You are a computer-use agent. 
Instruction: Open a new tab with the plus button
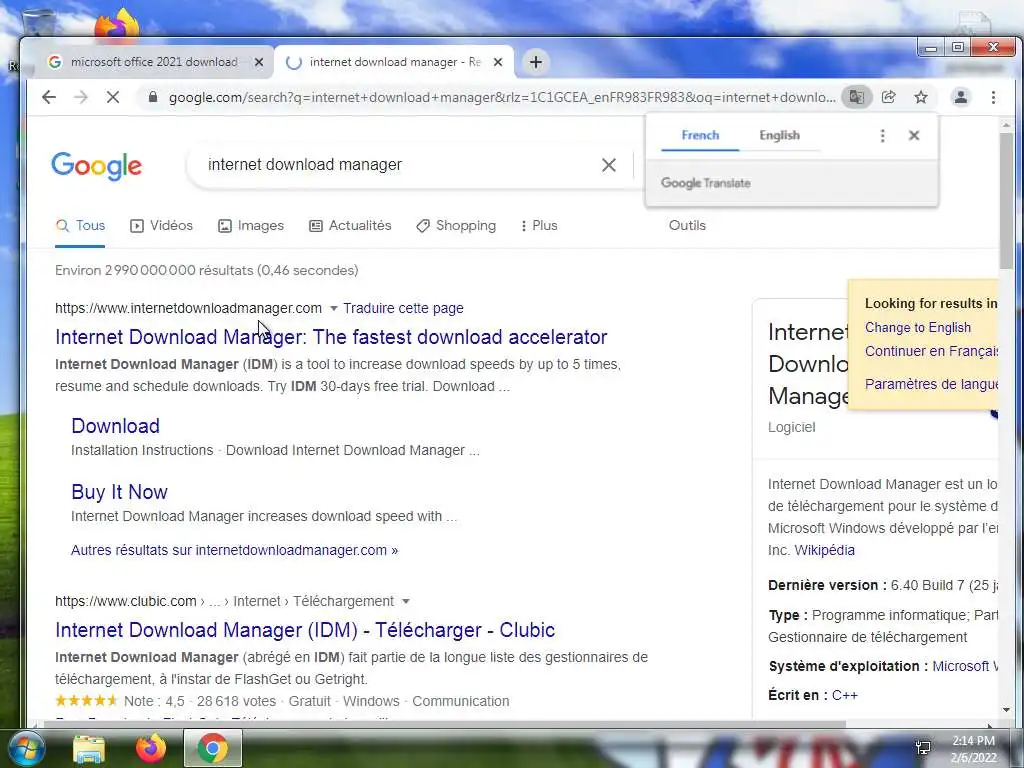pos(536,62)
